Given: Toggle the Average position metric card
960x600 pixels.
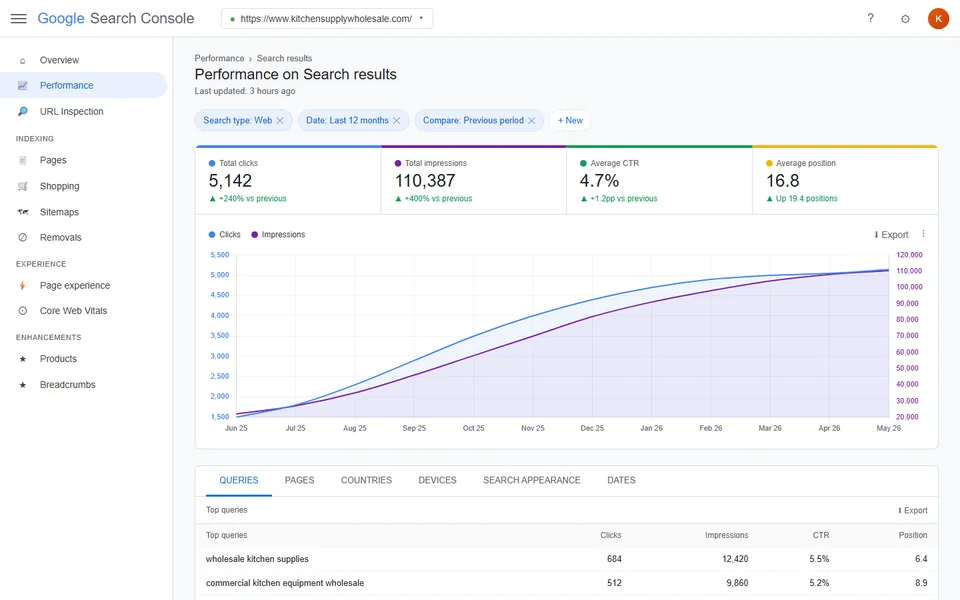Looking at the screenshot, I should pos(845,181).
